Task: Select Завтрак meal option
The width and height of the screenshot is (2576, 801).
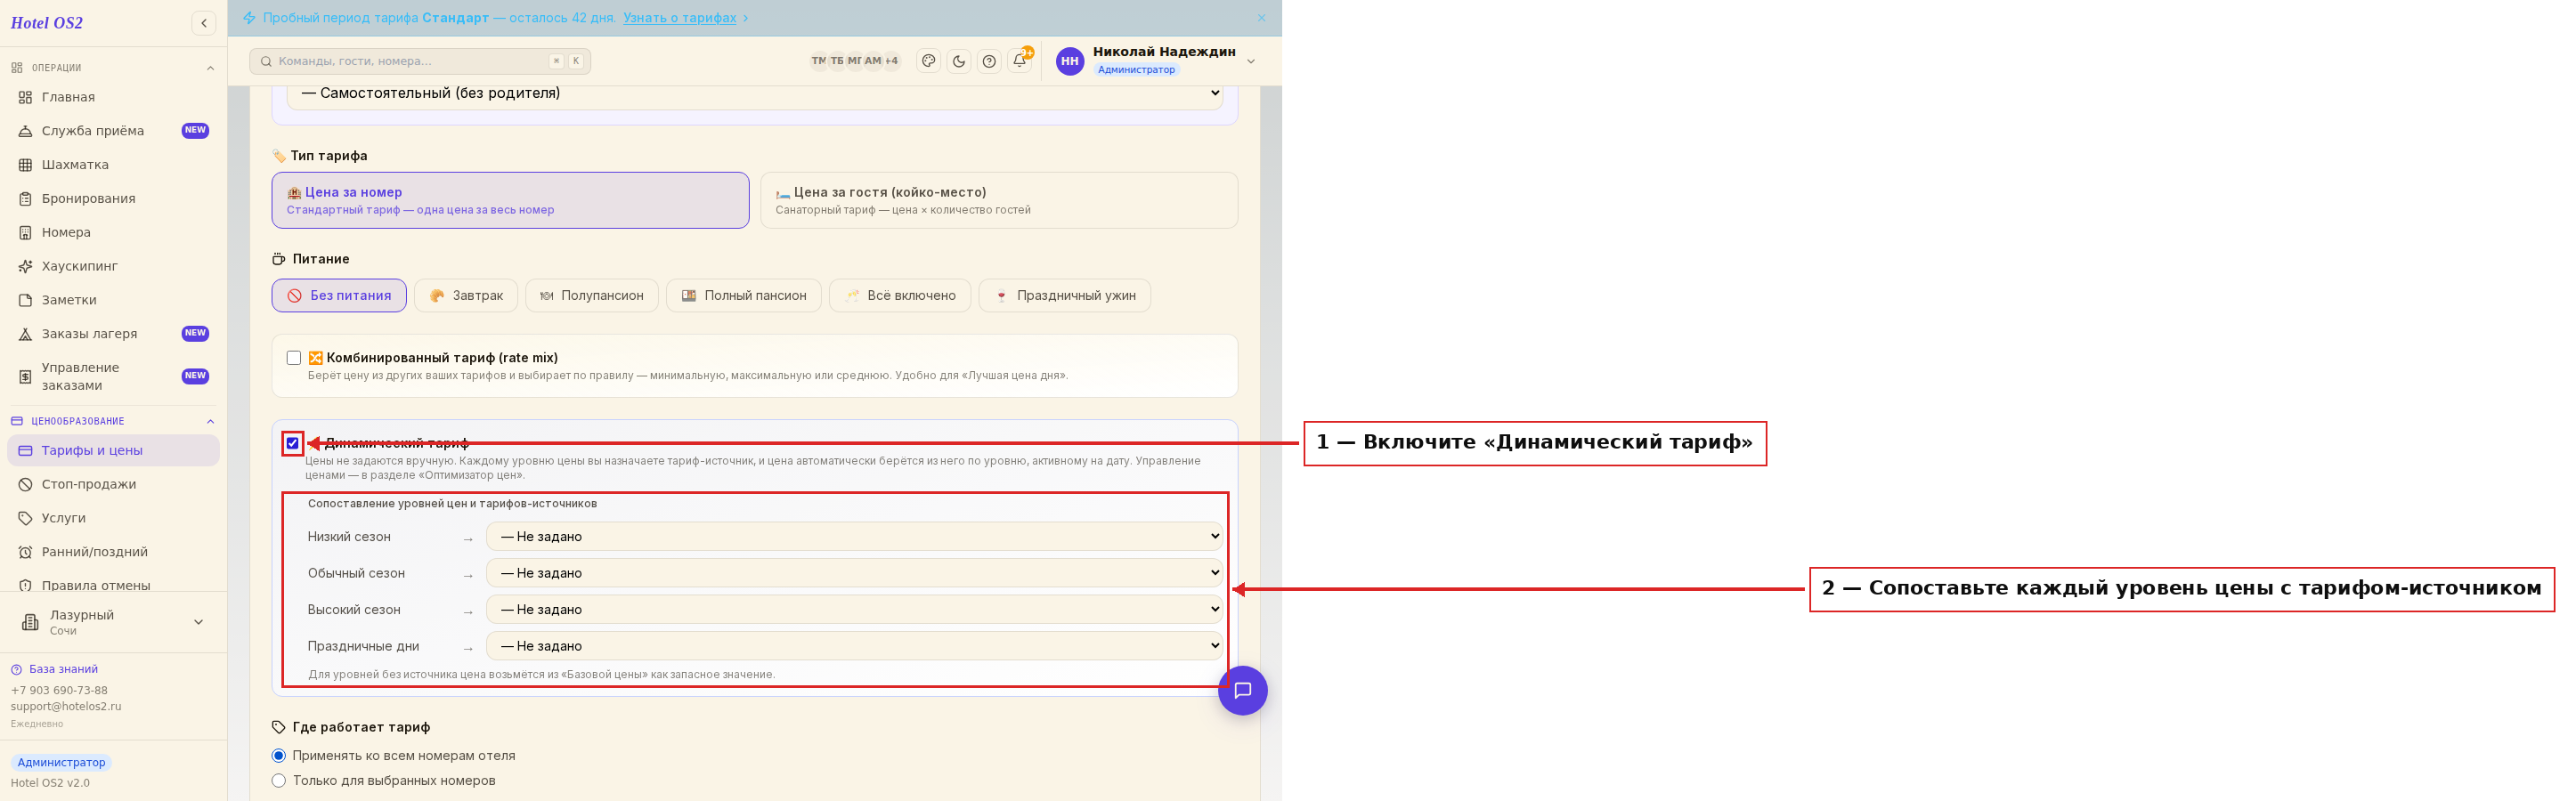Action: 466,295
